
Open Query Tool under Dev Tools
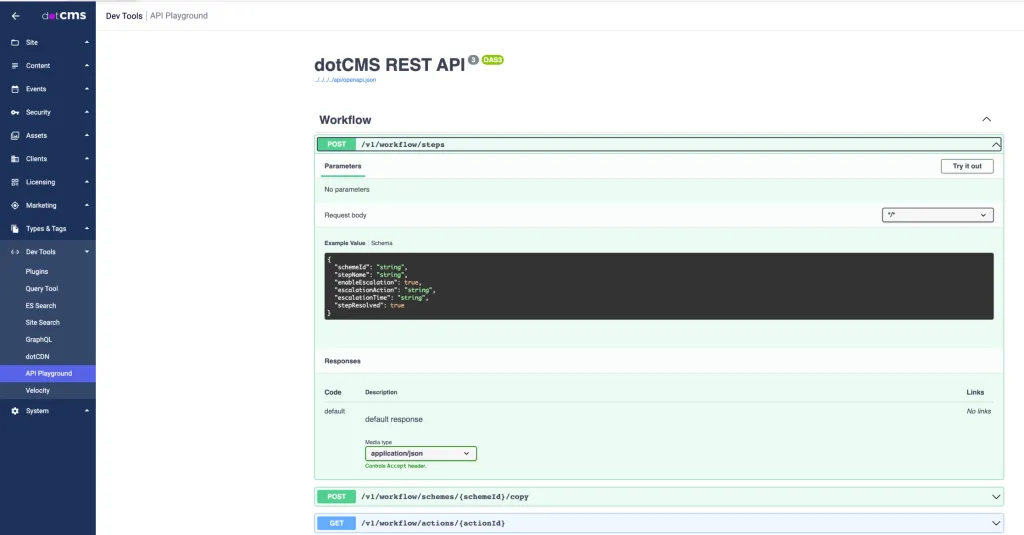pyautogui.click(x=42, y=289)
